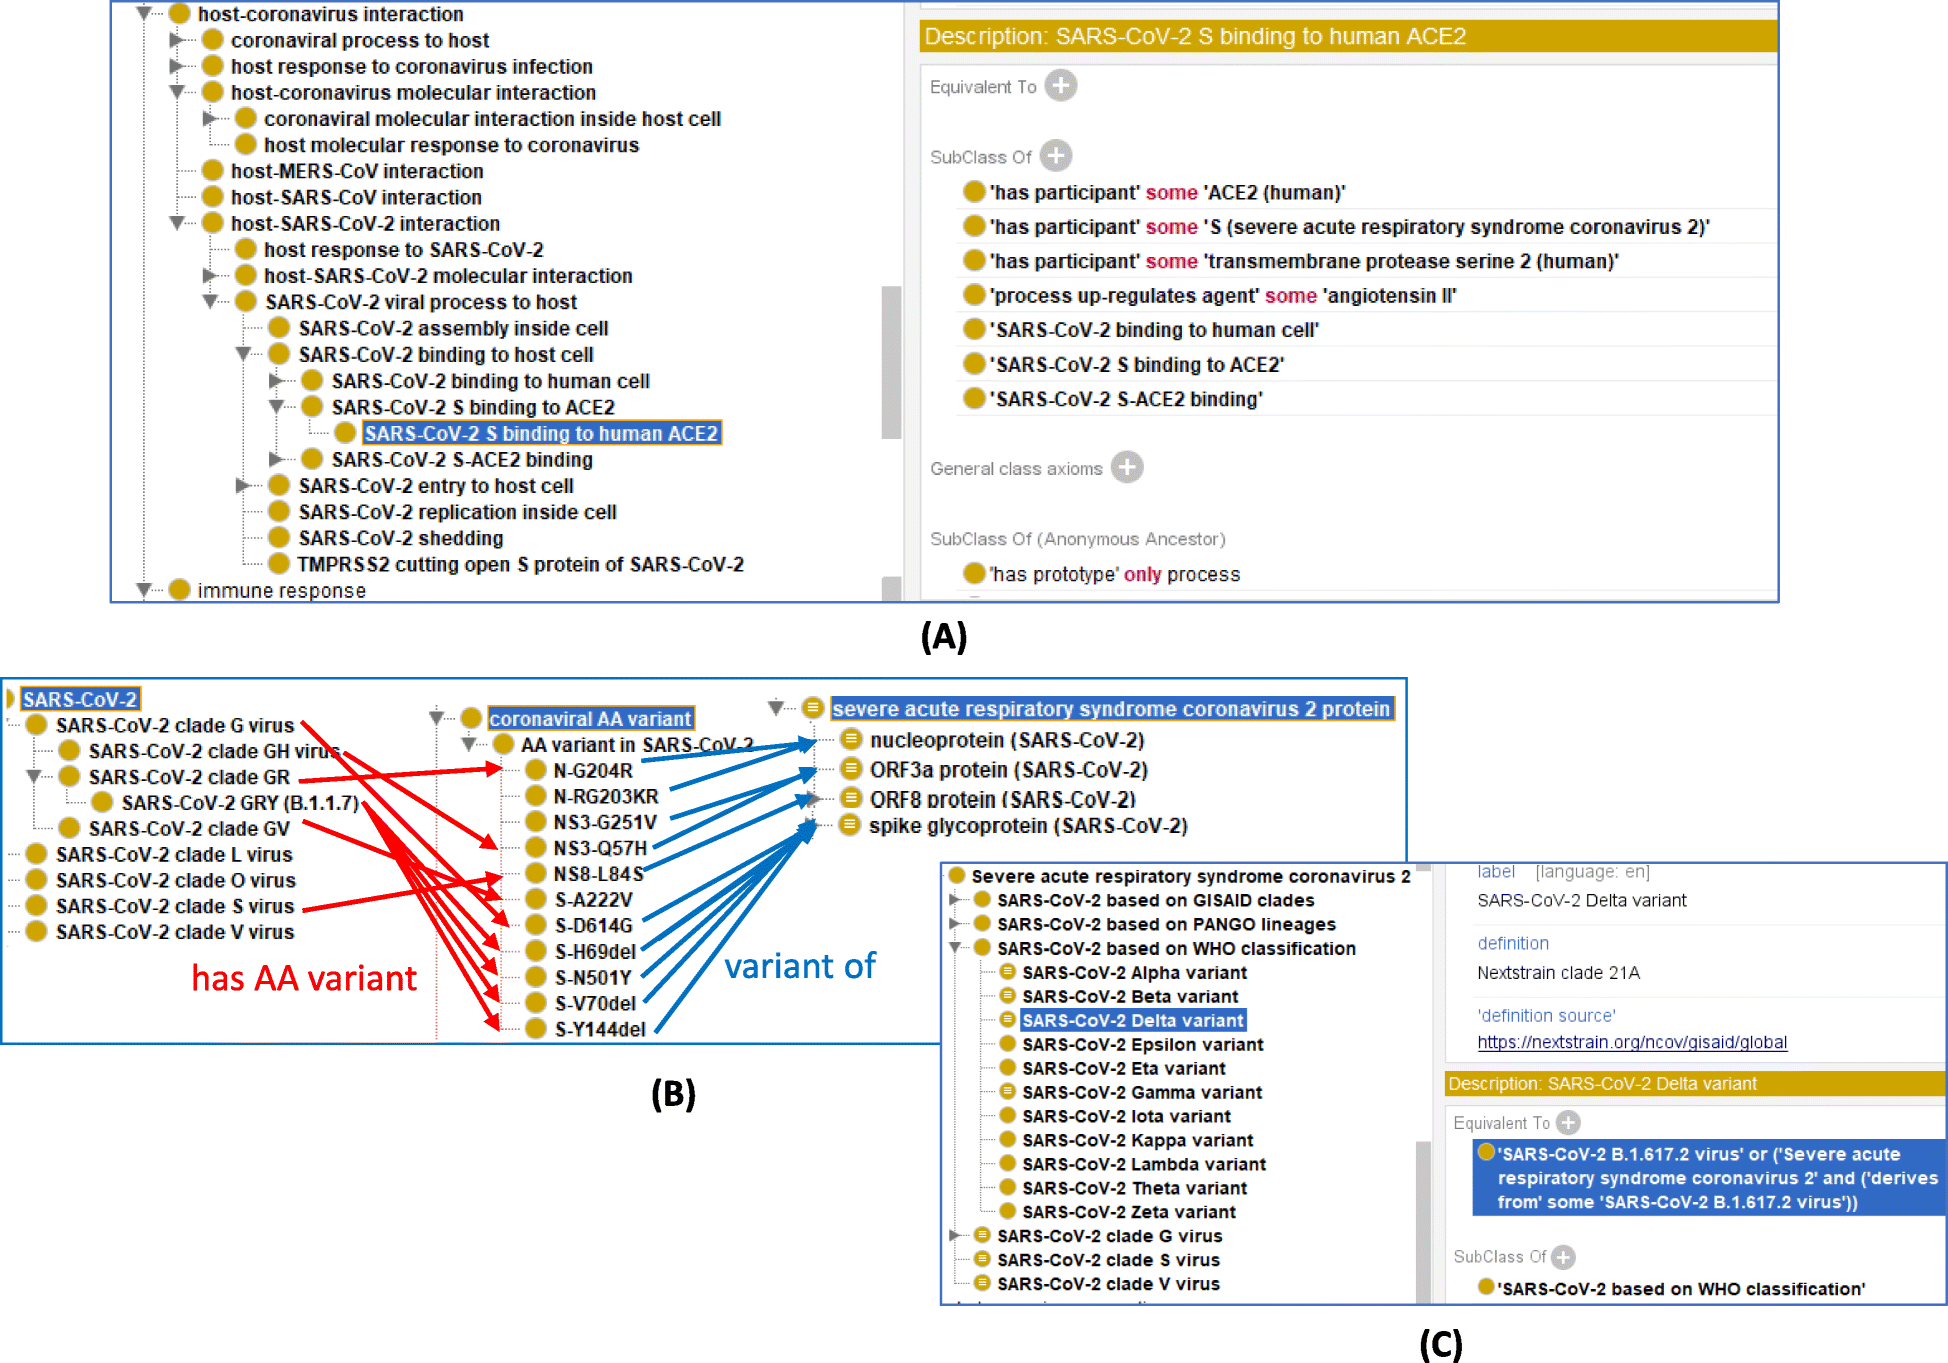Click the Equivalent To plus icon in Delta variant description
Image resolution: width=1948 pixels, height=1363 pixels.
click(x=1569, y=1123)
